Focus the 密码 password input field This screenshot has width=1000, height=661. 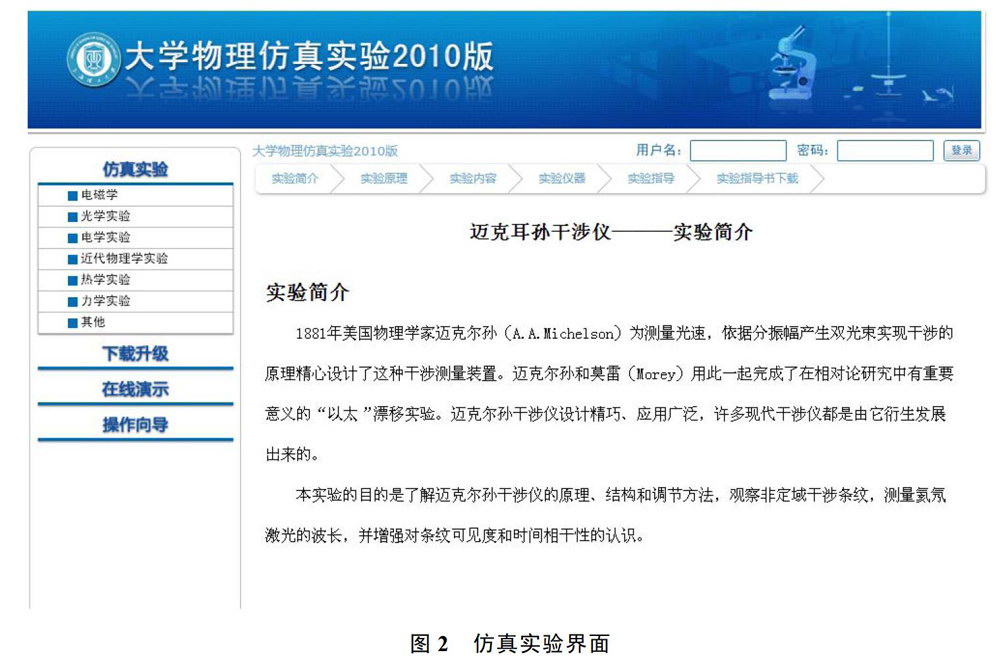coord(885,151)
